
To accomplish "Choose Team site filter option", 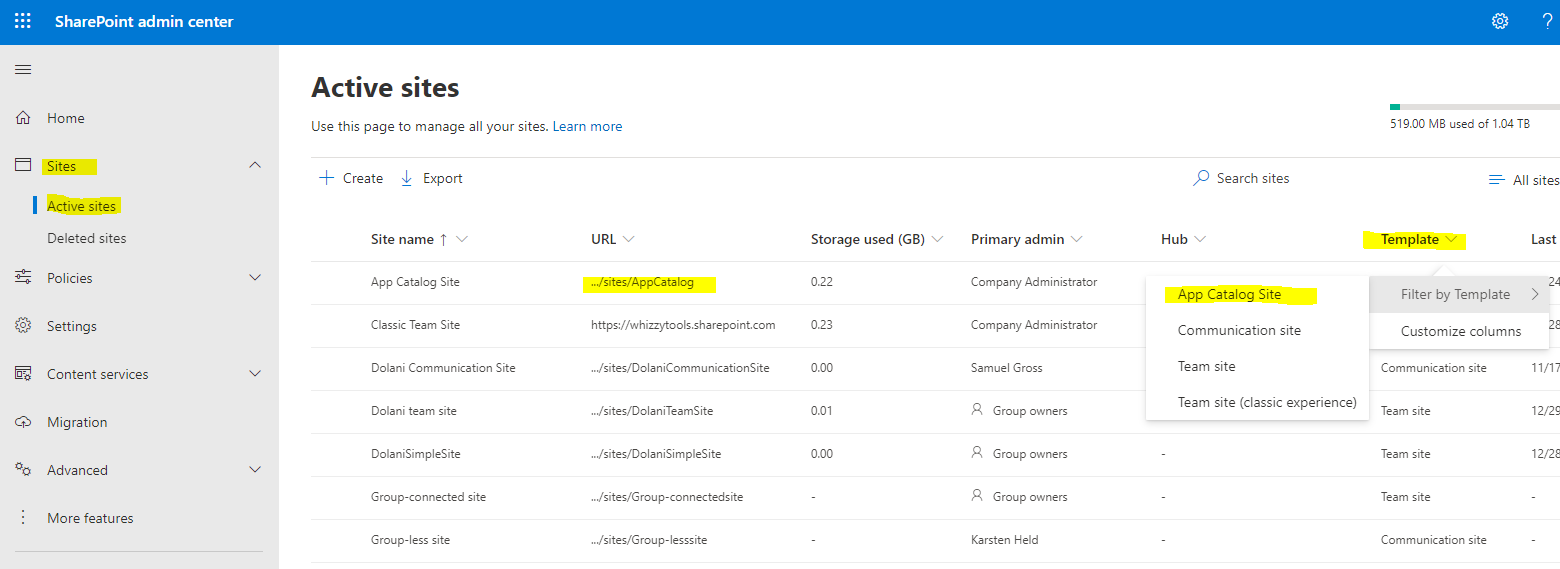I will 1257,366.
